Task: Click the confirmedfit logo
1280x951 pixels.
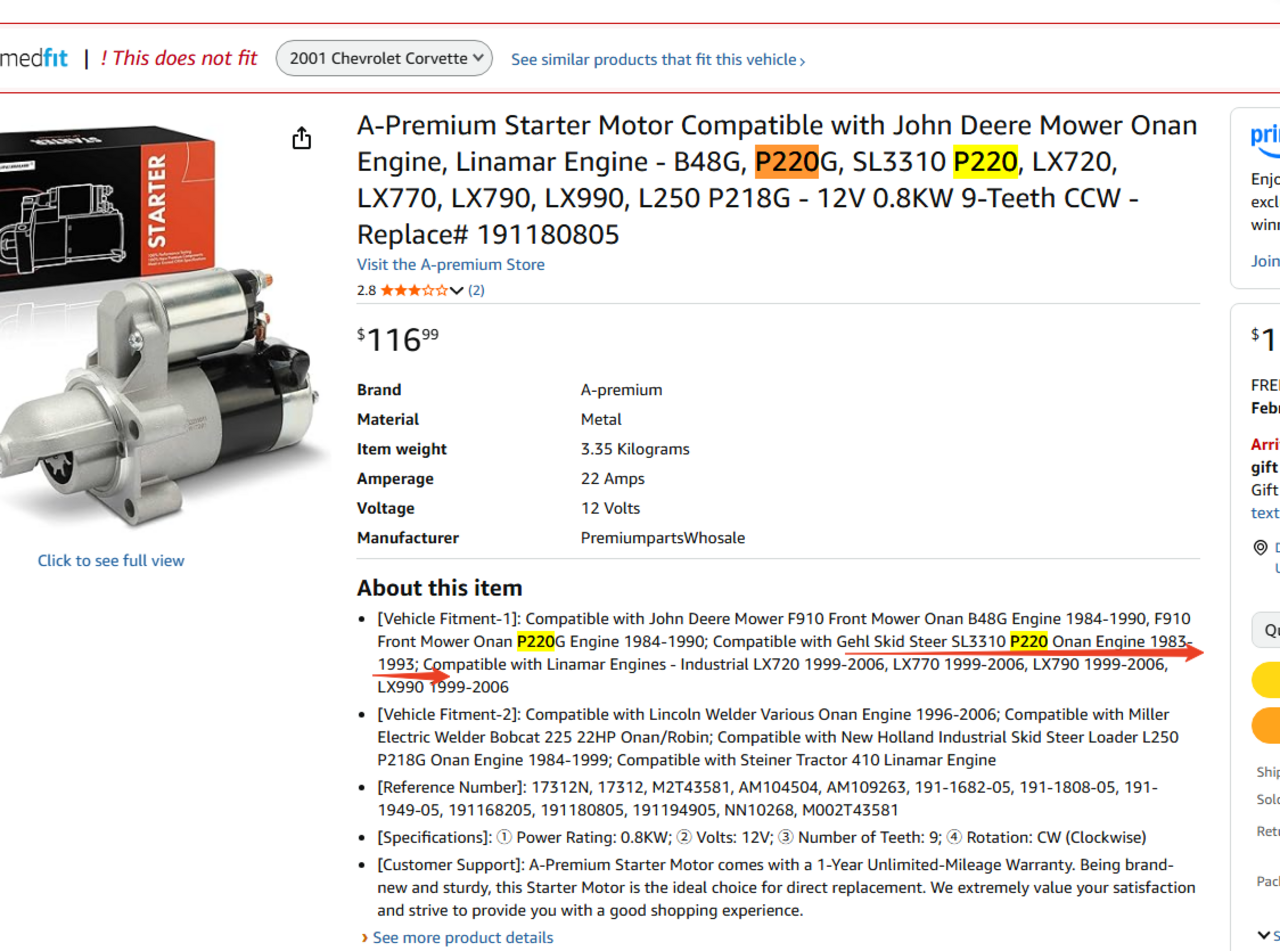Action: point(34,58)
